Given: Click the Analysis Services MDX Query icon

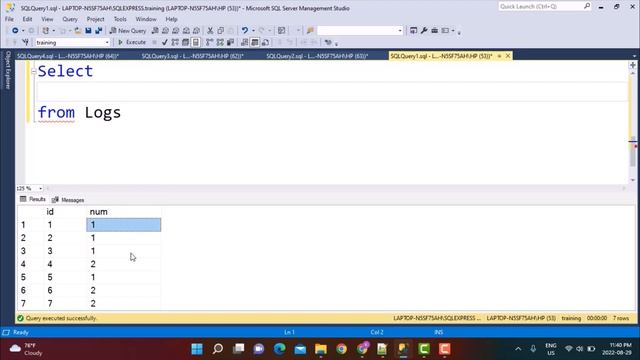Looking at the screenshot, I should coord(165,31).
